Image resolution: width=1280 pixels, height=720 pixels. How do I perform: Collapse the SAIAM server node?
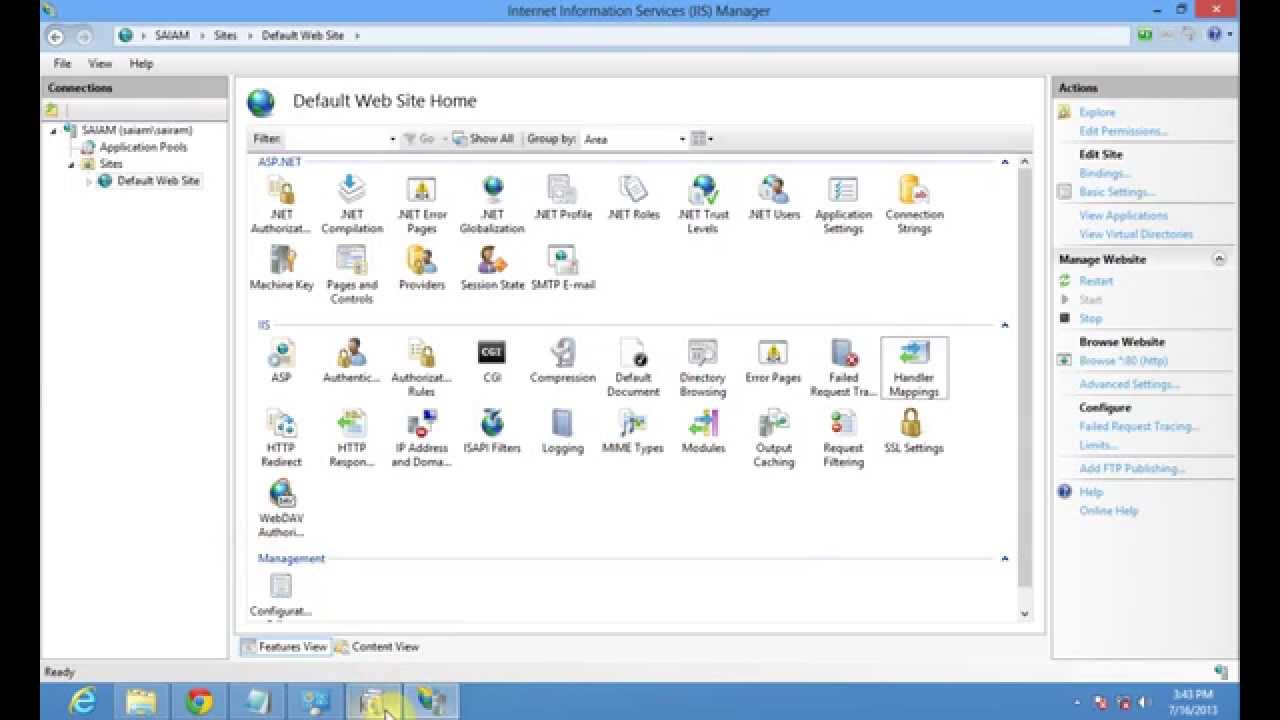[x=54, y=130]
